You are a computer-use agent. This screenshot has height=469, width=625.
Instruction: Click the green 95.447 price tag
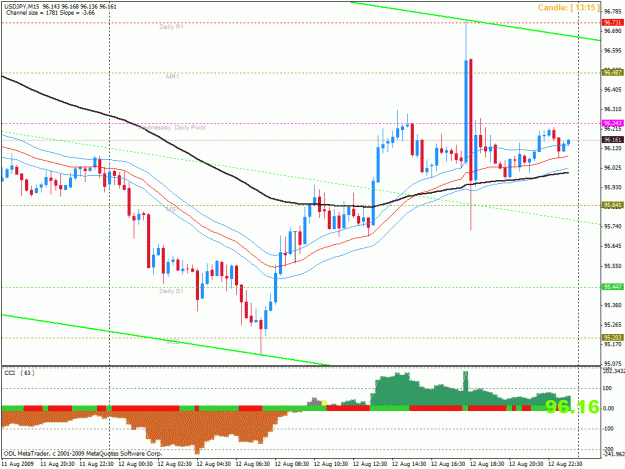613,287
